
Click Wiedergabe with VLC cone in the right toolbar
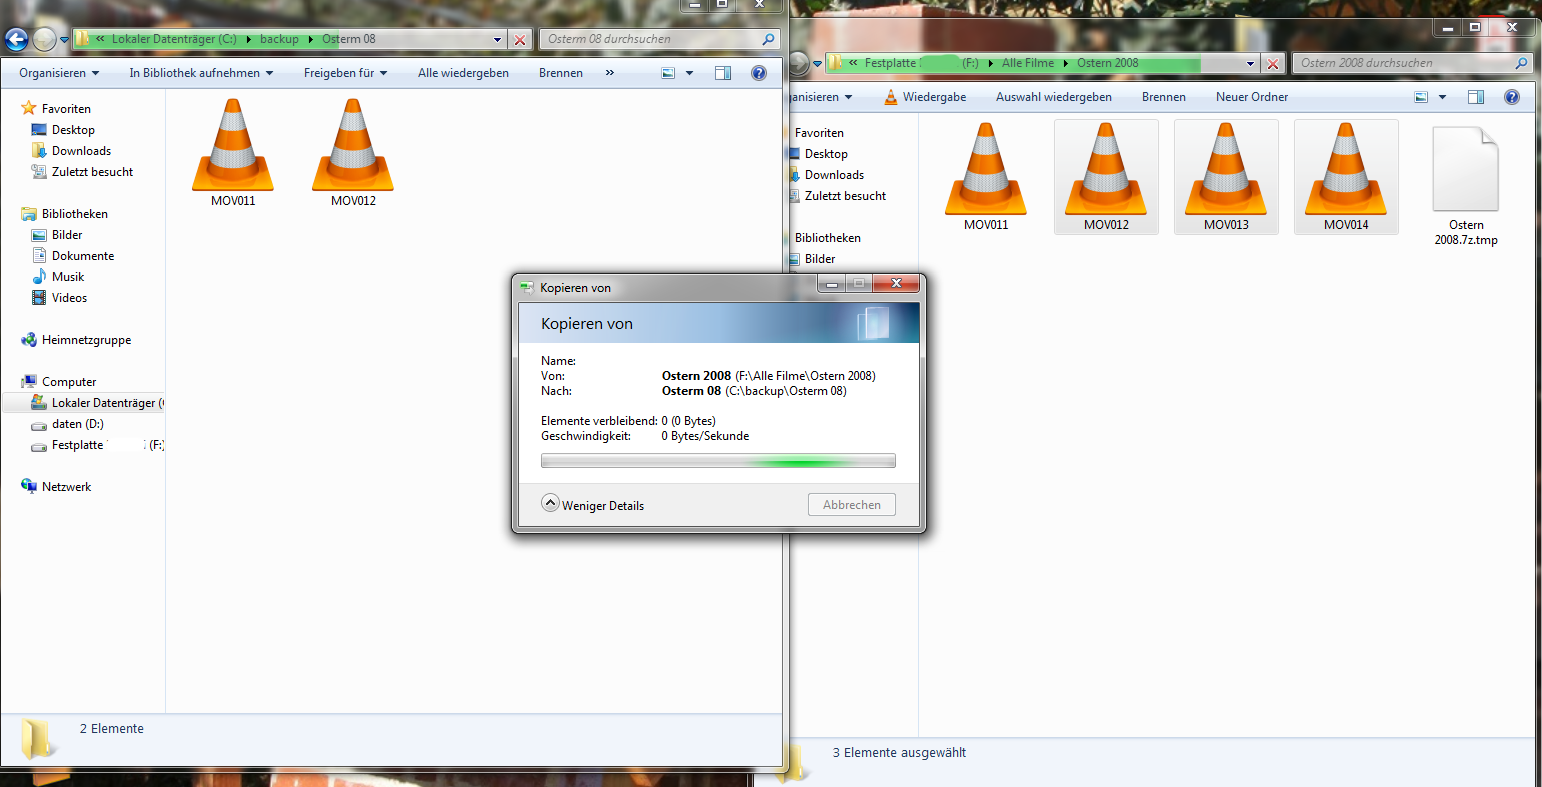[x=925, y=97]
